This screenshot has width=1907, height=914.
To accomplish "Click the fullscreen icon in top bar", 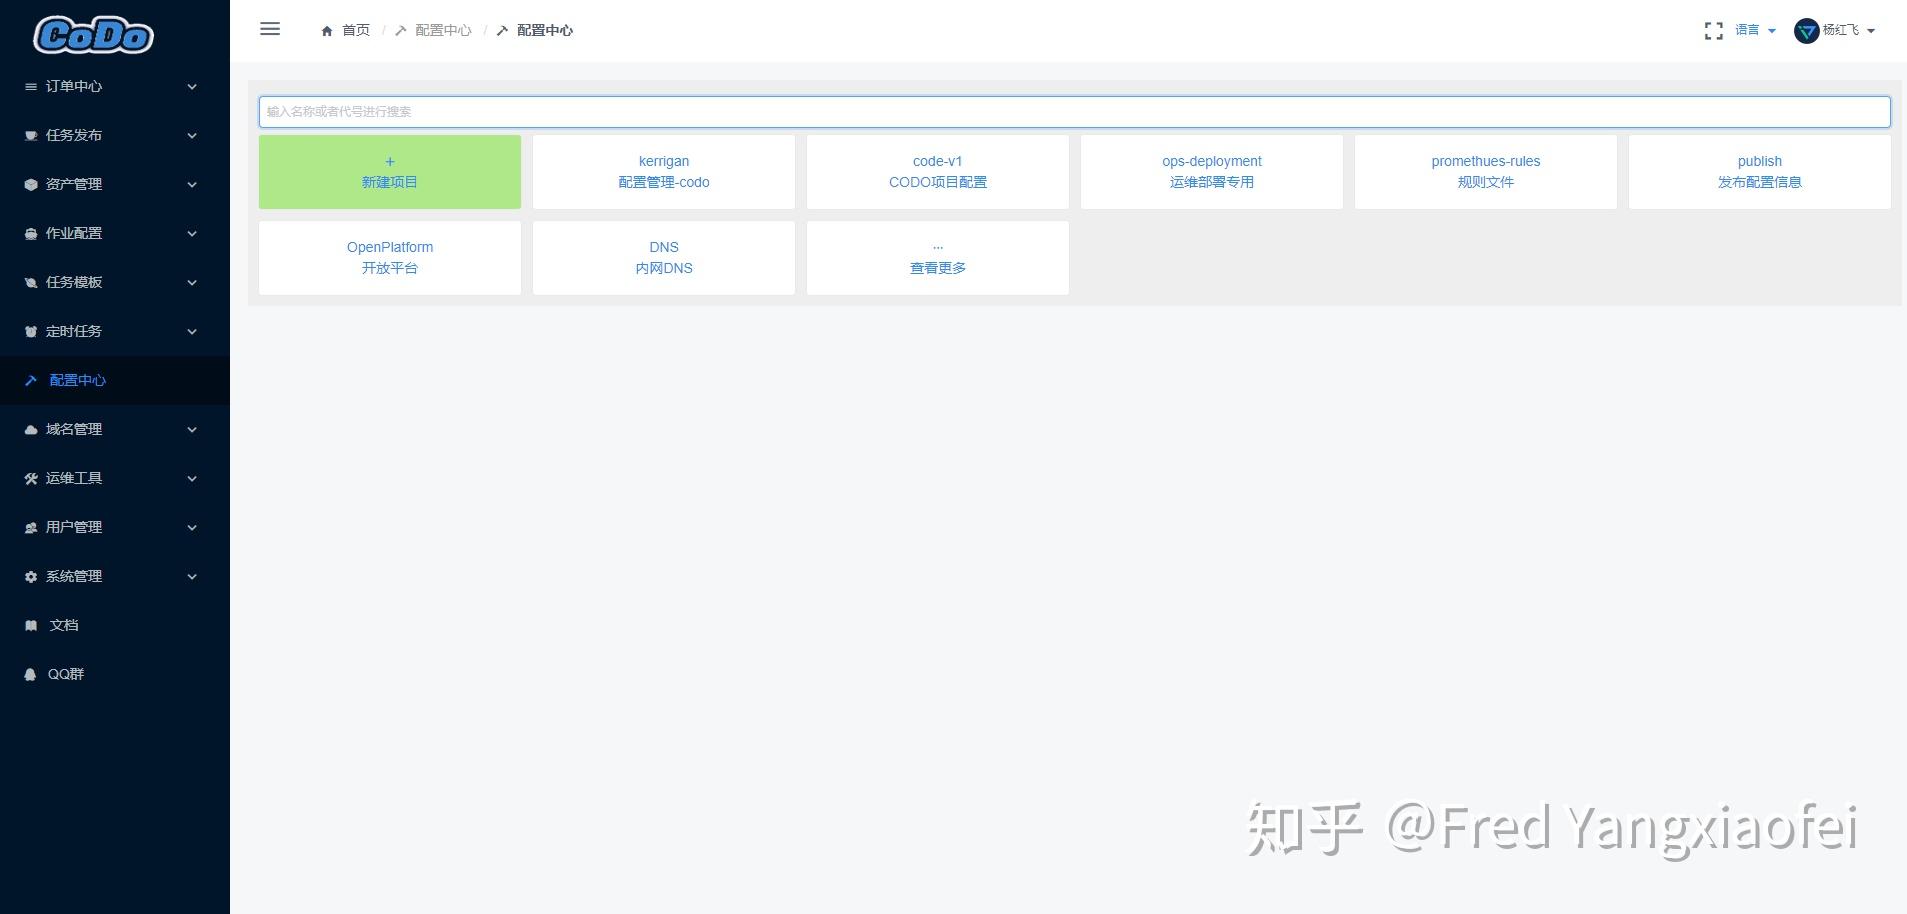I will (x=1712, y=30).
